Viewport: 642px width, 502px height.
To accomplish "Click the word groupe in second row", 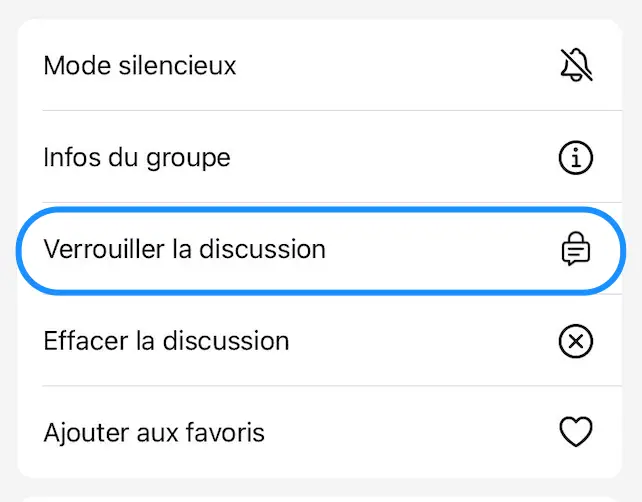I will coord(188,160).
